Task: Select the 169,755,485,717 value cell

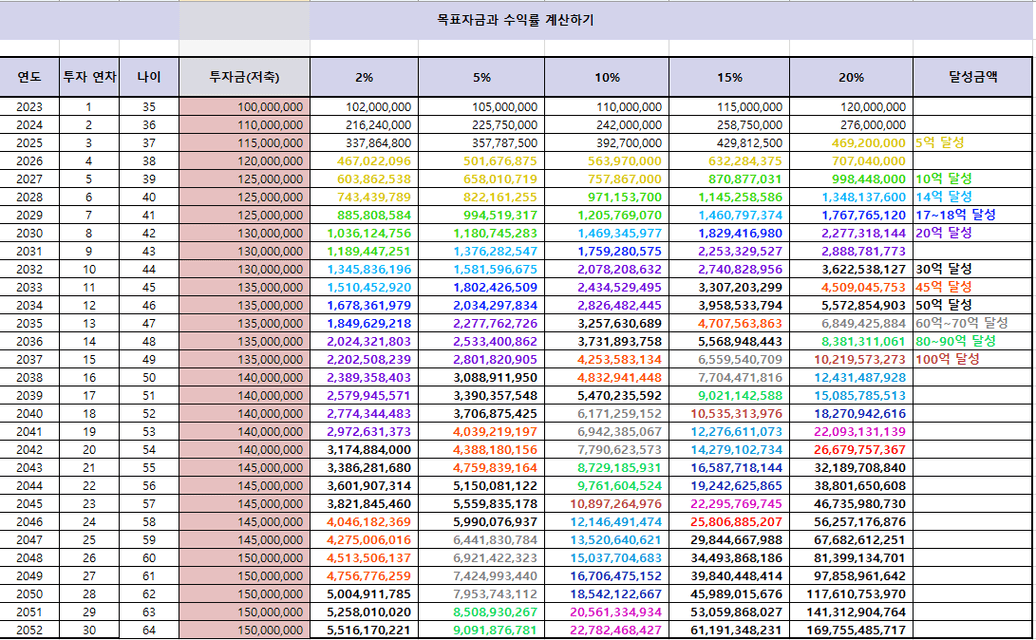Action: click(850, 630)
